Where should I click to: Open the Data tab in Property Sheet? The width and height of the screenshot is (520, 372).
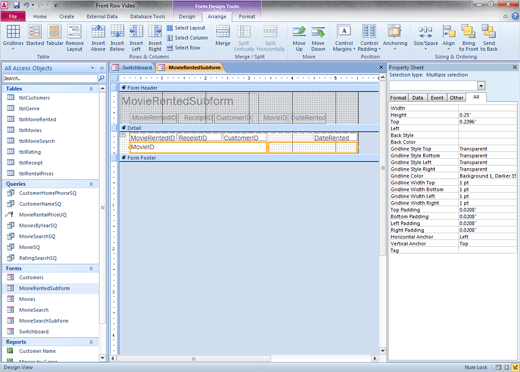coord(418,98)
